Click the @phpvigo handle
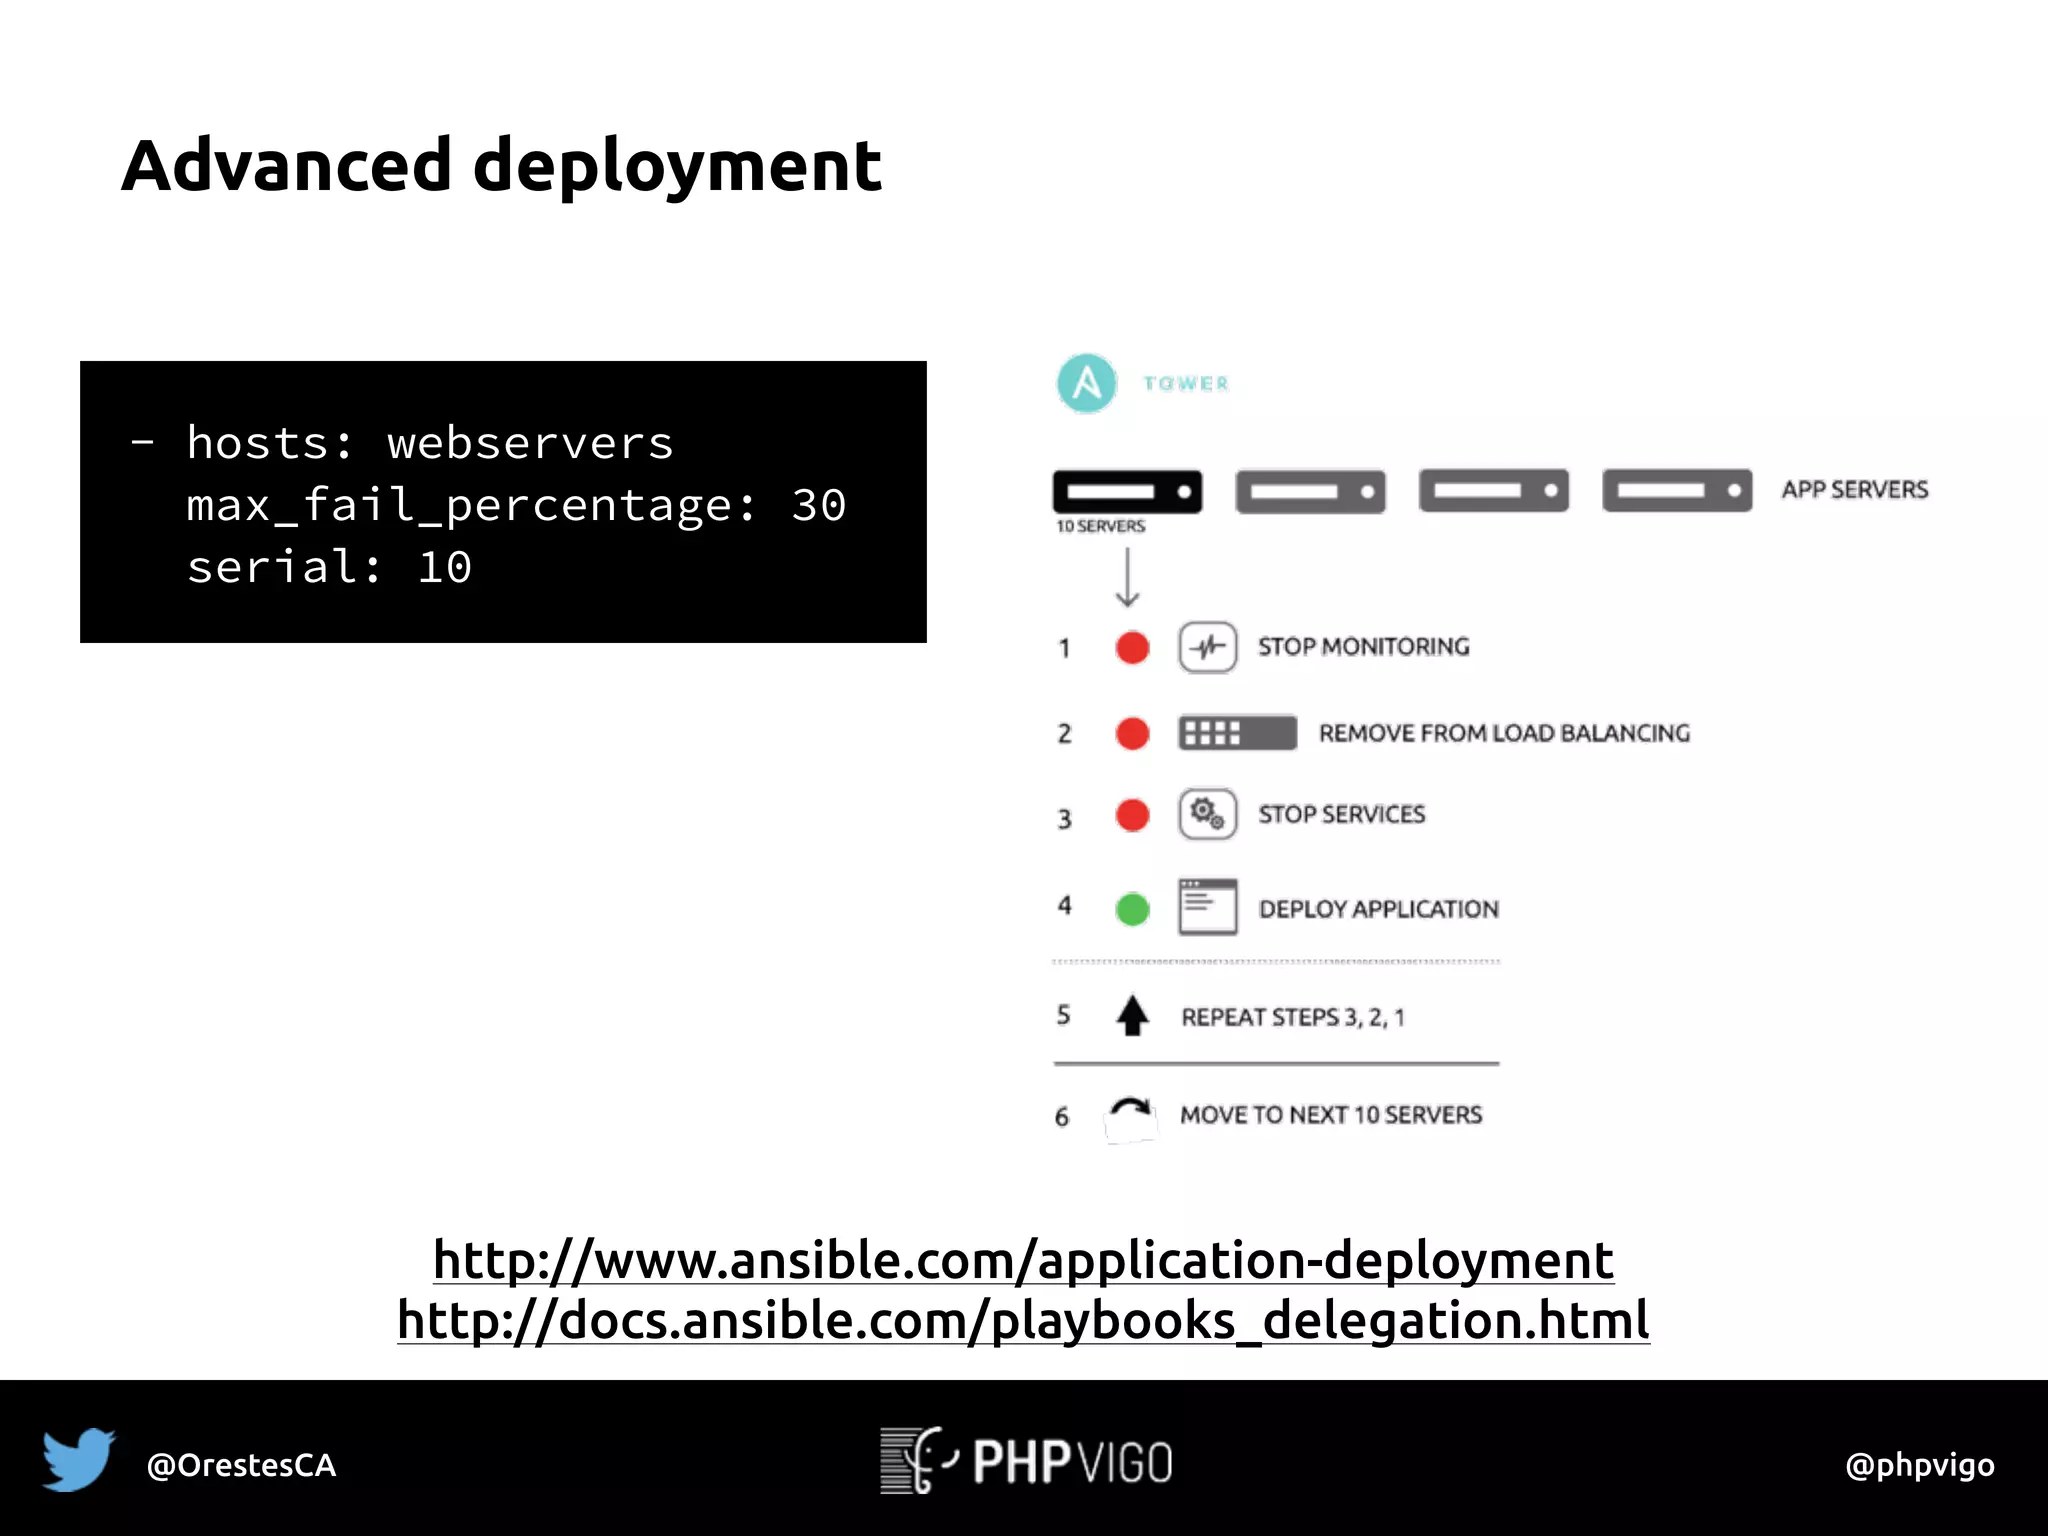2048x1536 pixels. pyautogui.click(x=1919, y=1465)
